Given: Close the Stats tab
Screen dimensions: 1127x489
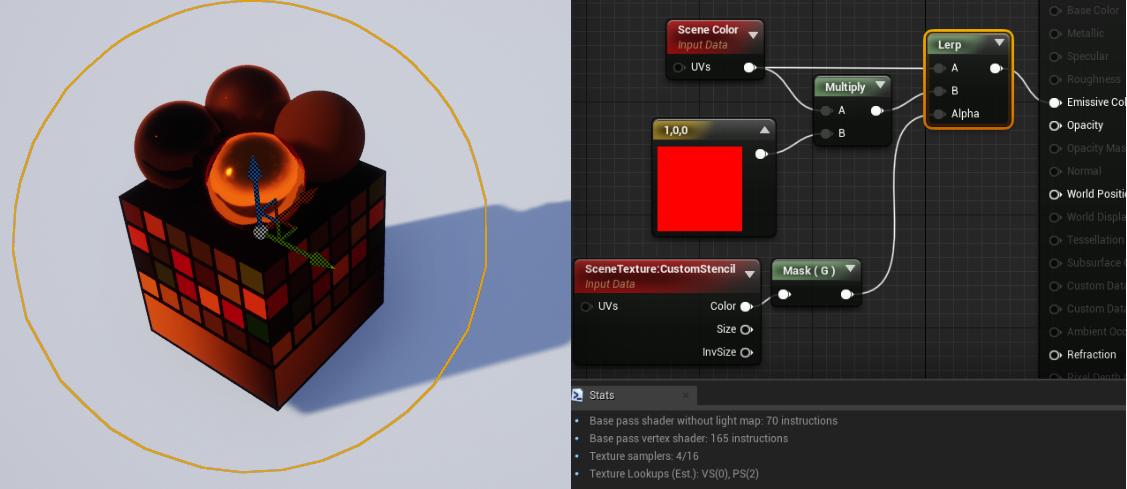Looking at the screenshot, I should pyautogui.click(x=685, y=395).
